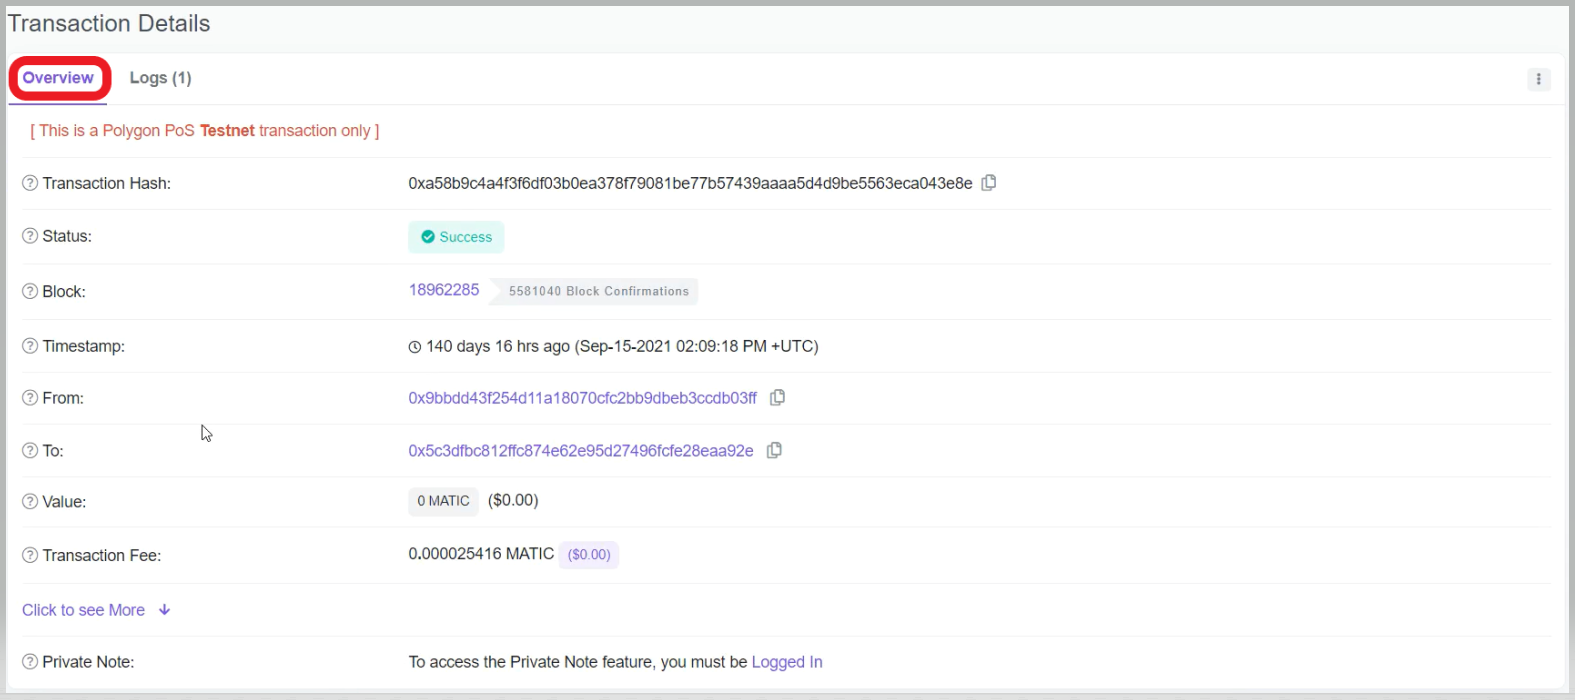Copy the To address
1575x700 pixels.
774,451
